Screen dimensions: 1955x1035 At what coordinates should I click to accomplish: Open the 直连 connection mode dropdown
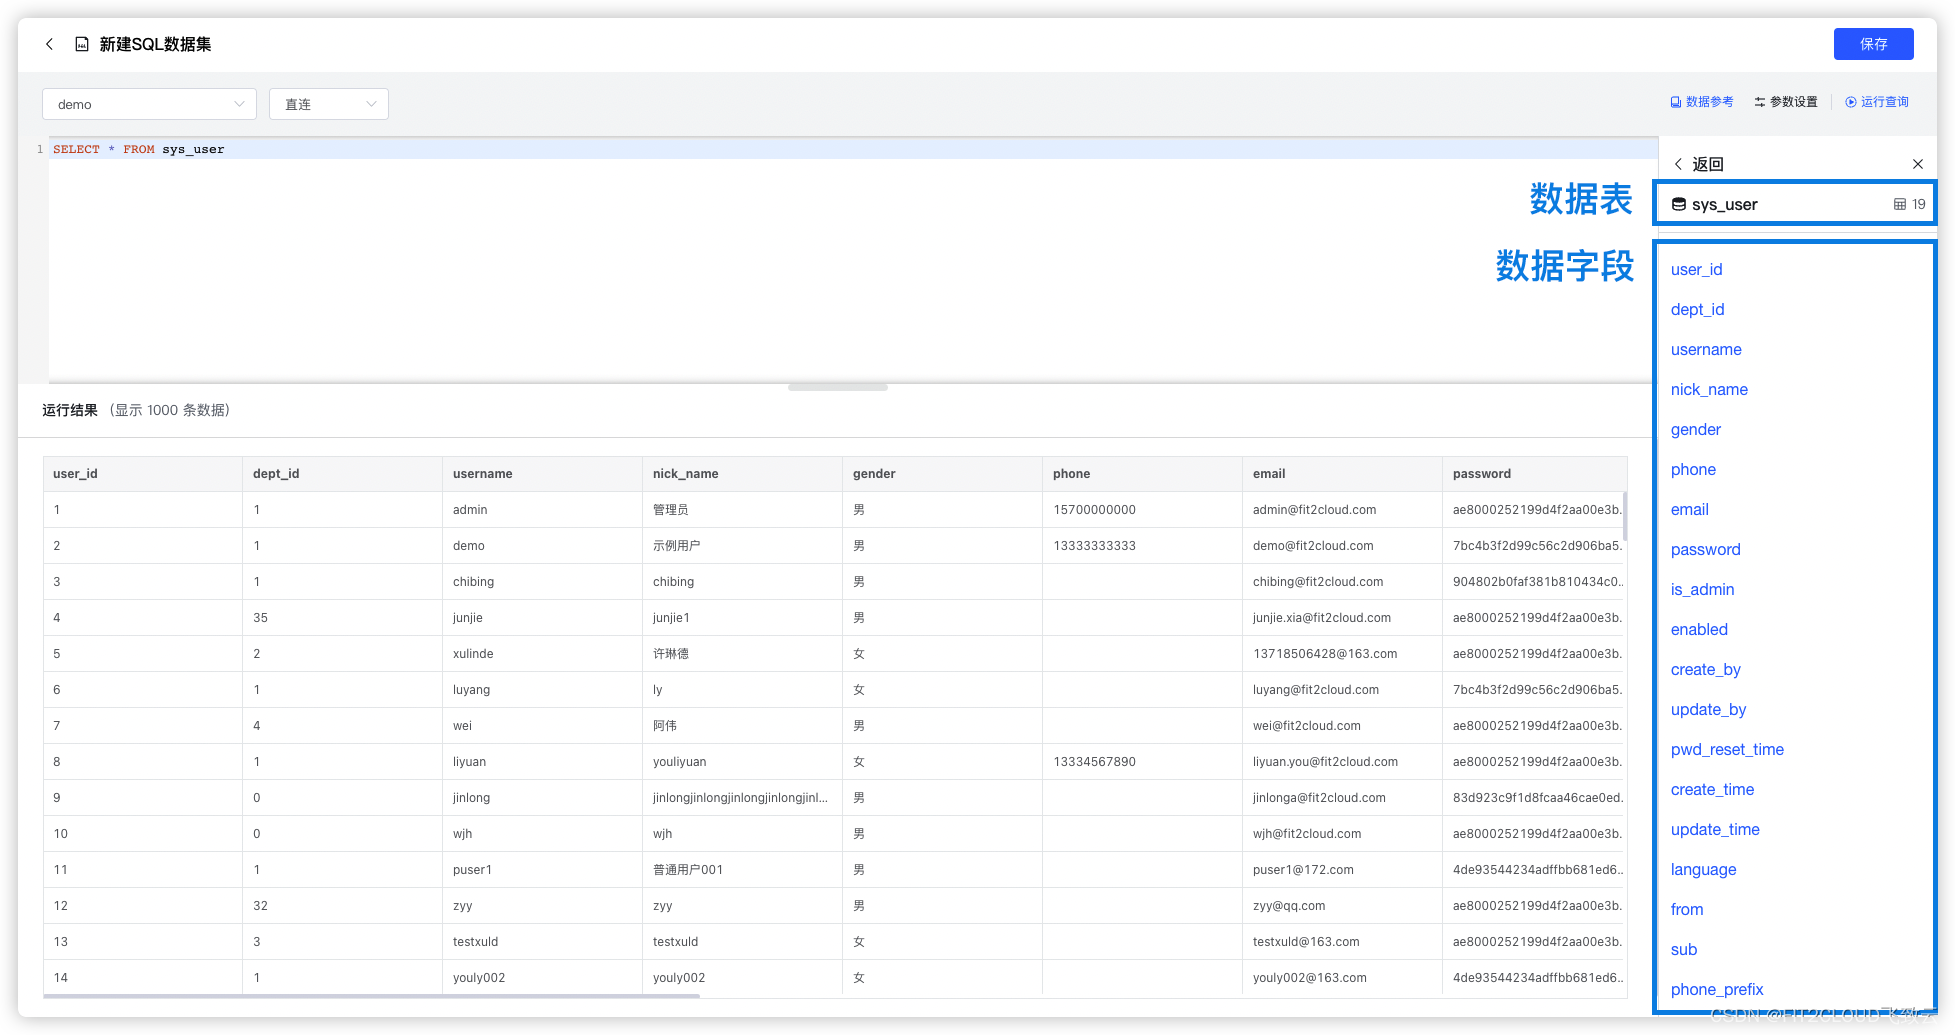coord(328,104)
